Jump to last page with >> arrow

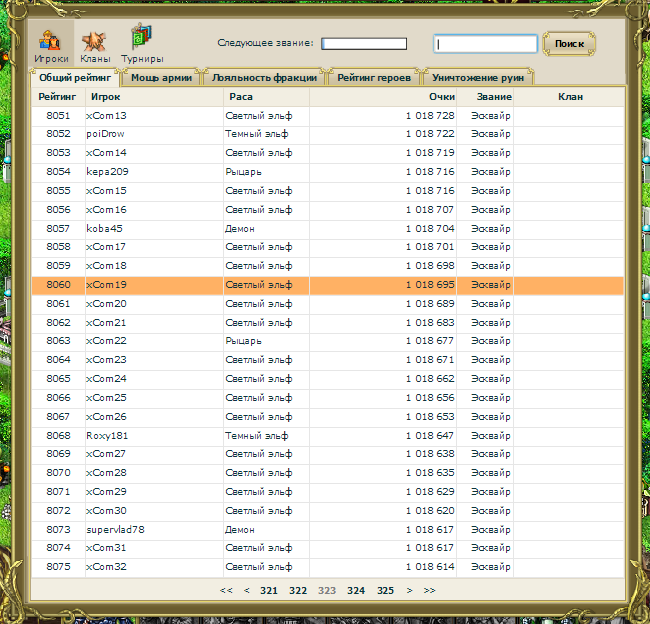pyautogui.click(x=429, y=591)
